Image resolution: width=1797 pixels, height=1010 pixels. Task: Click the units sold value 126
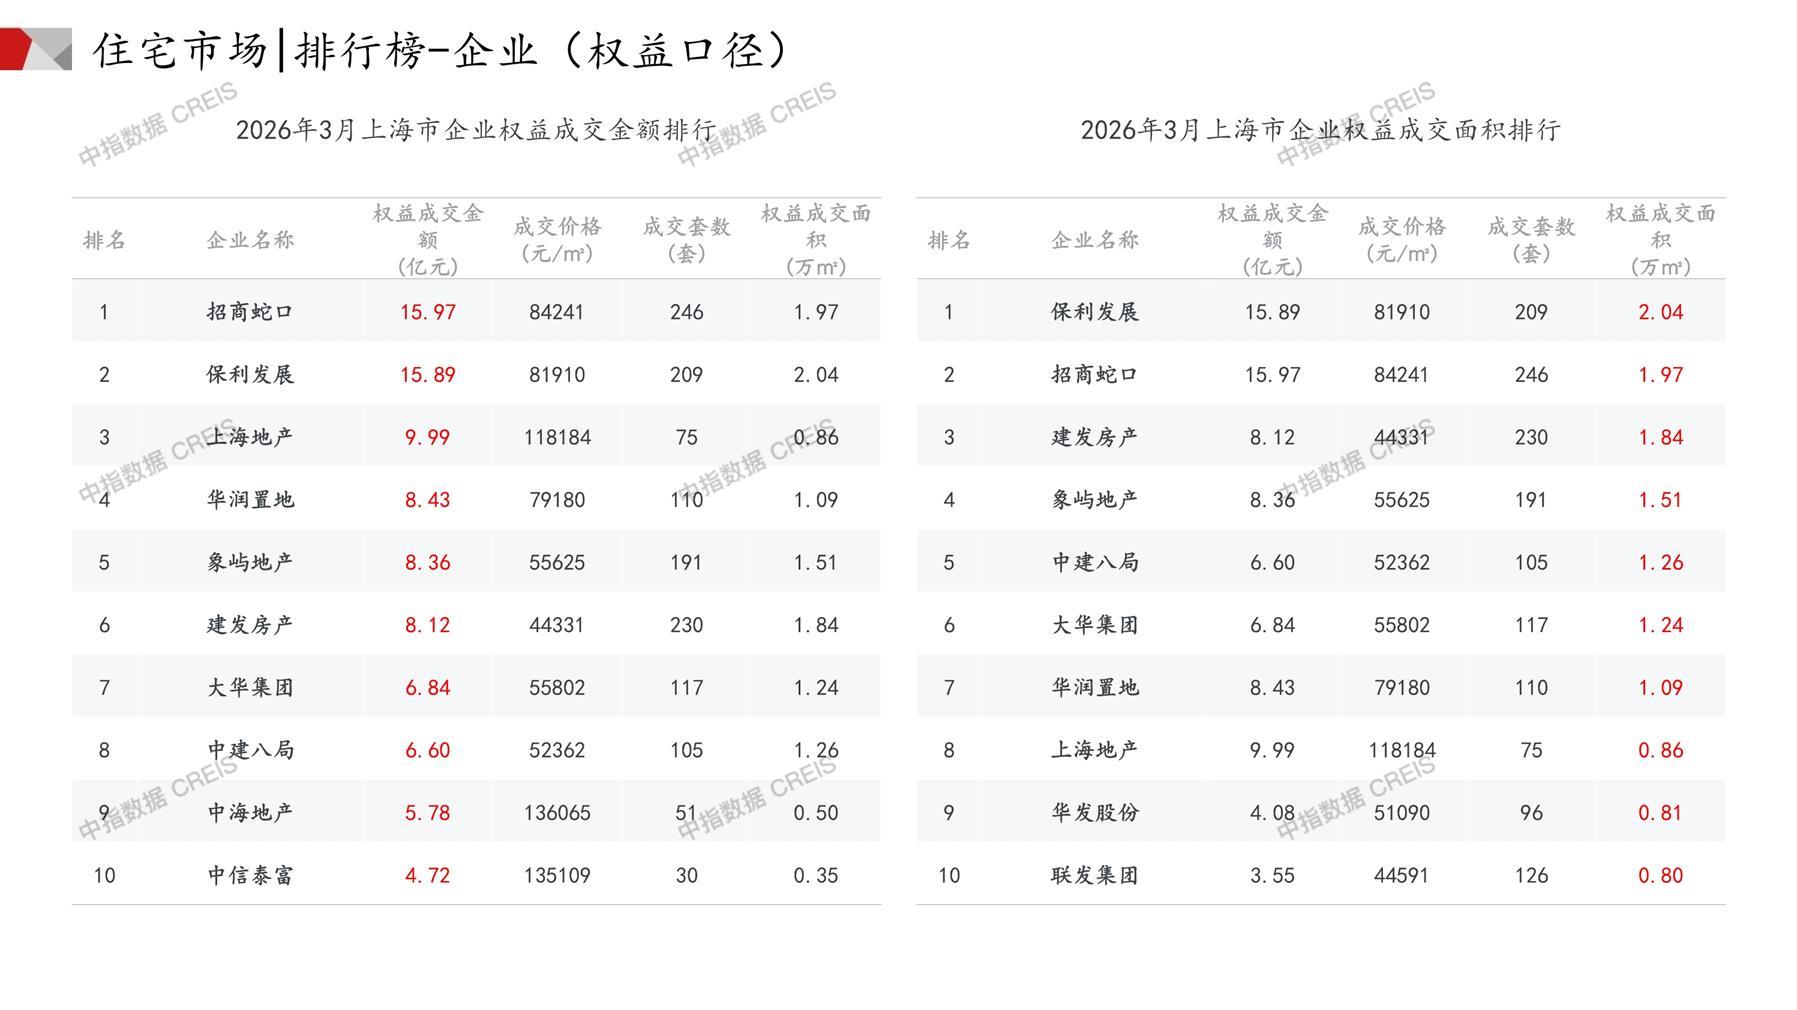1531,876
